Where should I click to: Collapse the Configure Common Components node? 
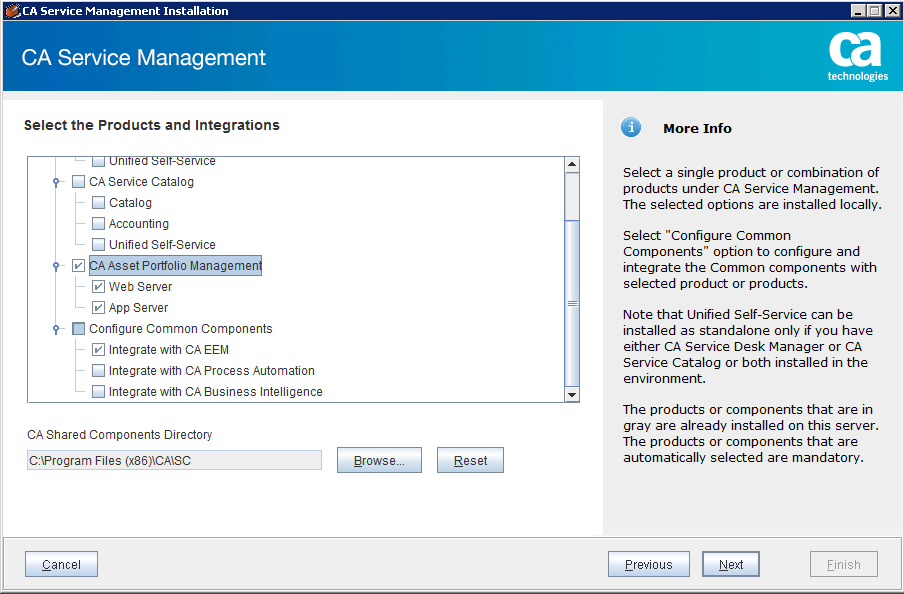(x=56, y=329)
